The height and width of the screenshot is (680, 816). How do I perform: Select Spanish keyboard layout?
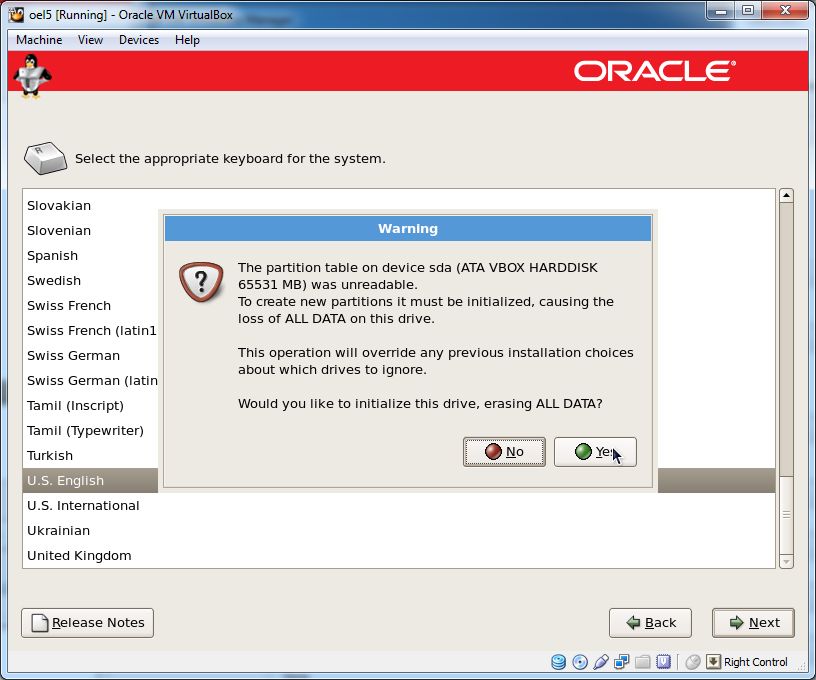pyautogui.click(x=91, y=255)
